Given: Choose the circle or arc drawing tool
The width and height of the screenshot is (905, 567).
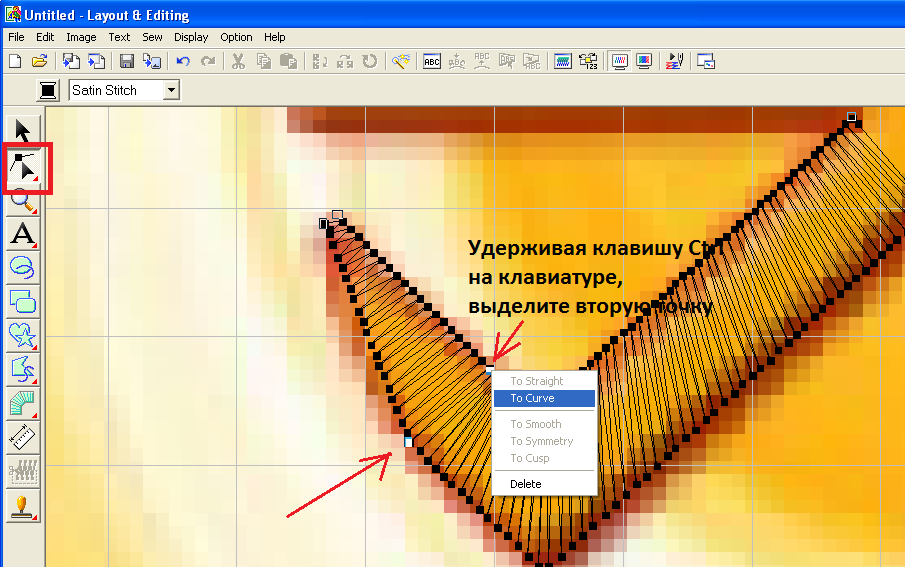Looking at the screenshot, I should point(22,268).
